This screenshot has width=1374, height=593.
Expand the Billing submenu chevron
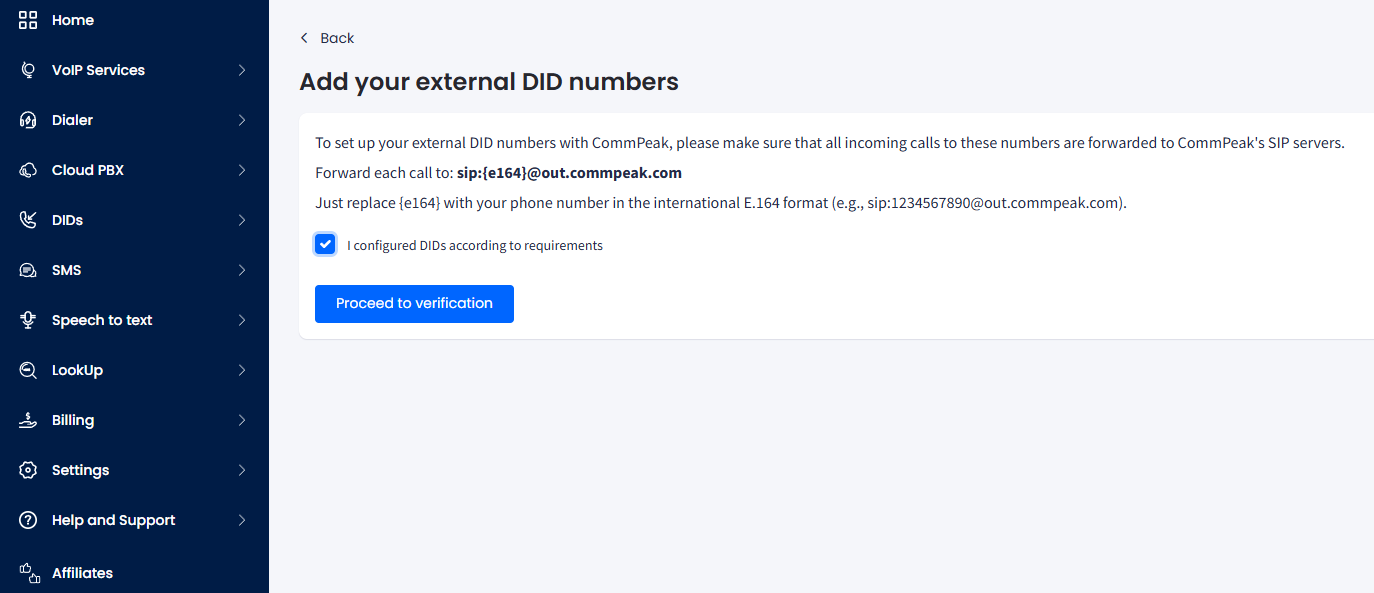click(242, 420)
